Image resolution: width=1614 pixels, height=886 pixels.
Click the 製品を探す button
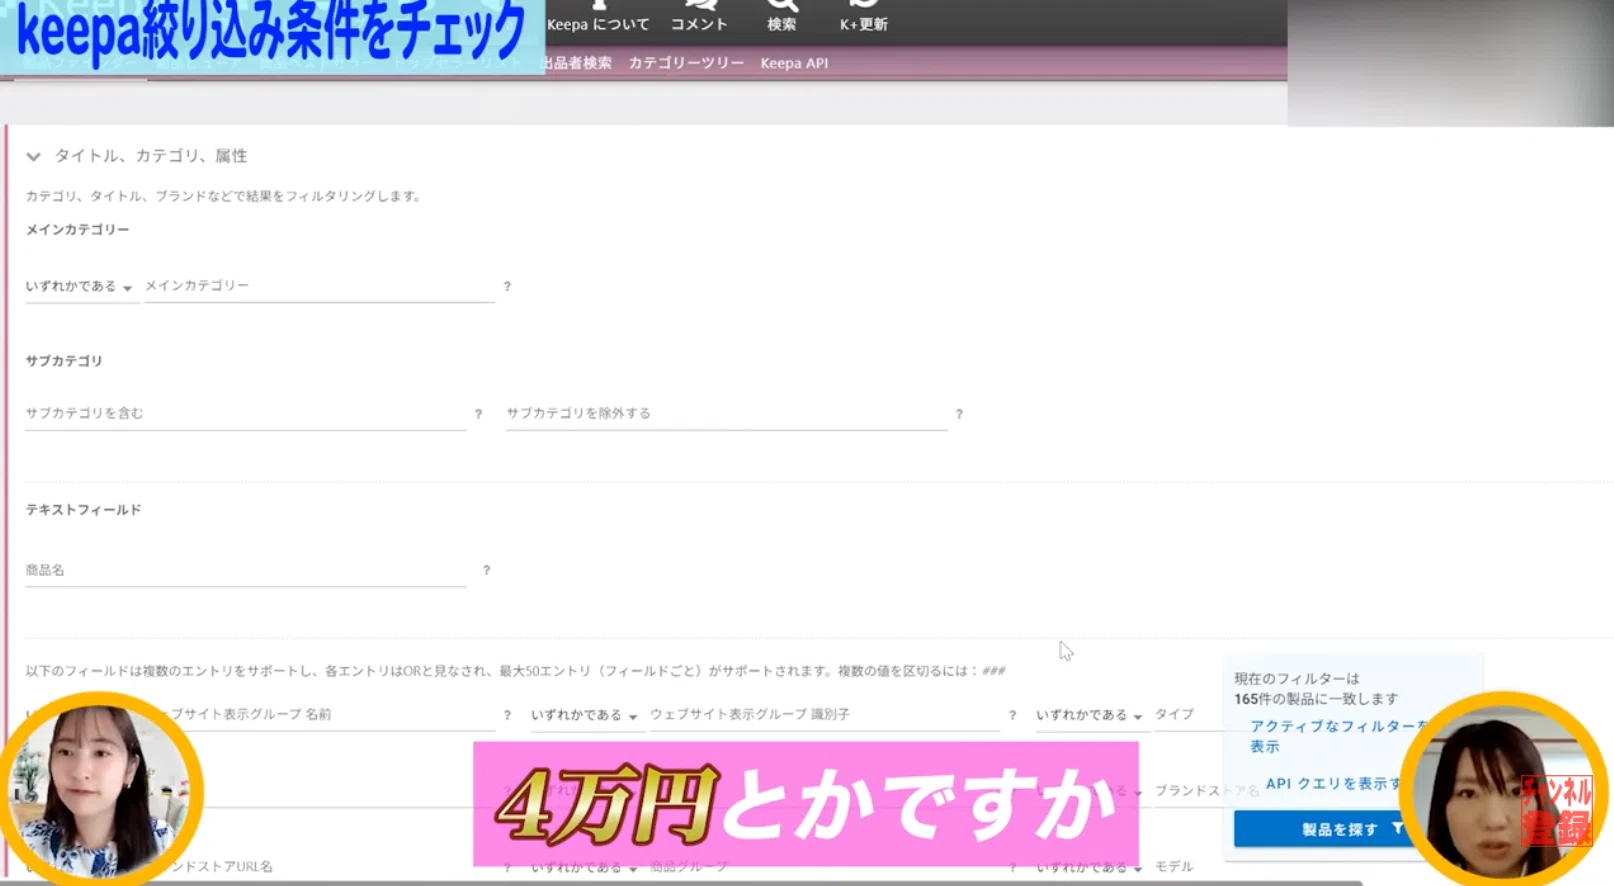[x=1328, y=829]
